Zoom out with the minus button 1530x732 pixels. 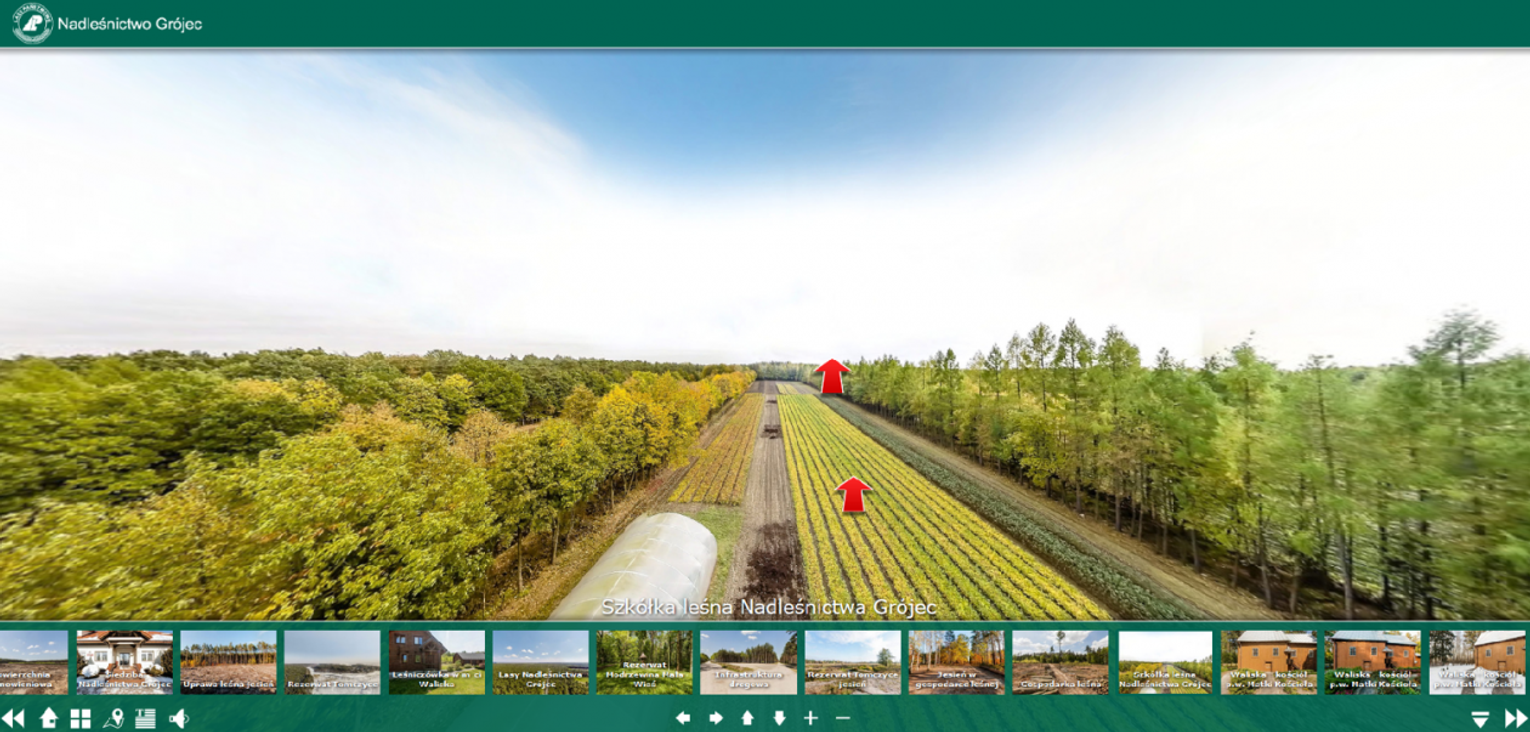843,718
